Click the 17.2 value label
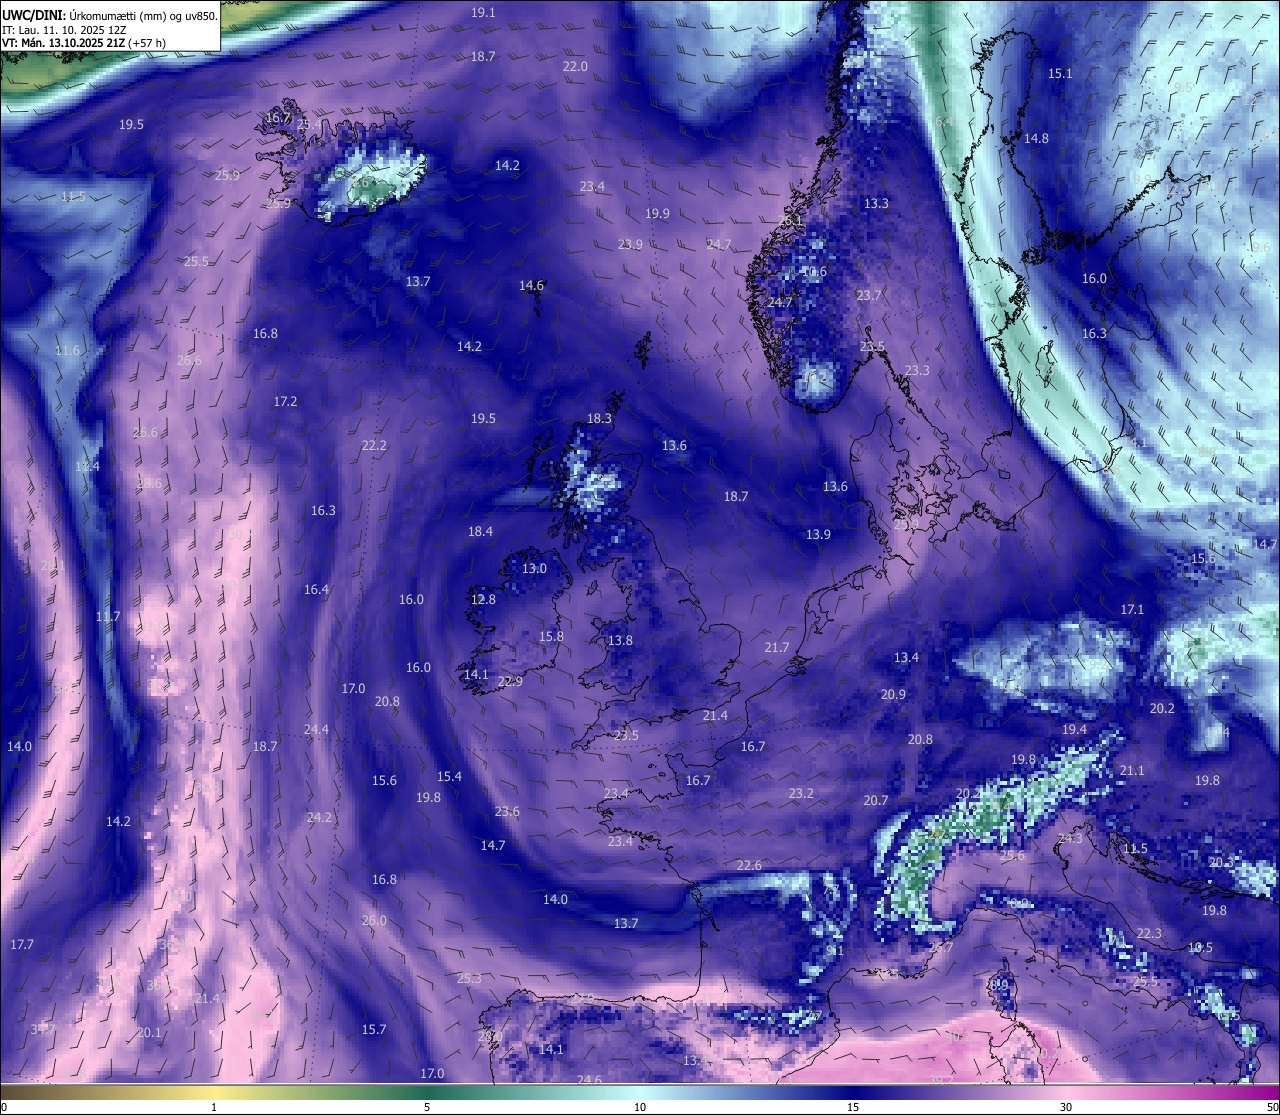Screen dimensions: 1280x1115 tap(285, 401)
